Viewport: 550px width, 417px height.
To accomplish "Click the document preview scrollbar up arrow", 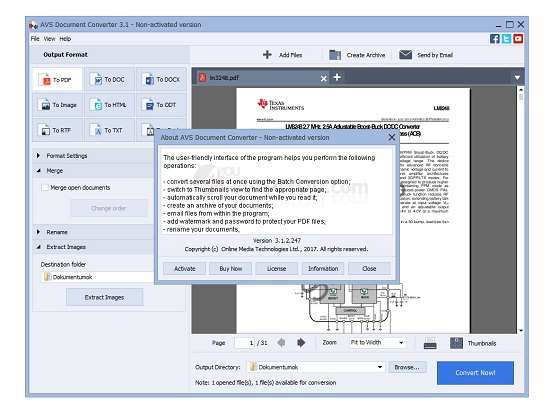I will tap(521, 90).
